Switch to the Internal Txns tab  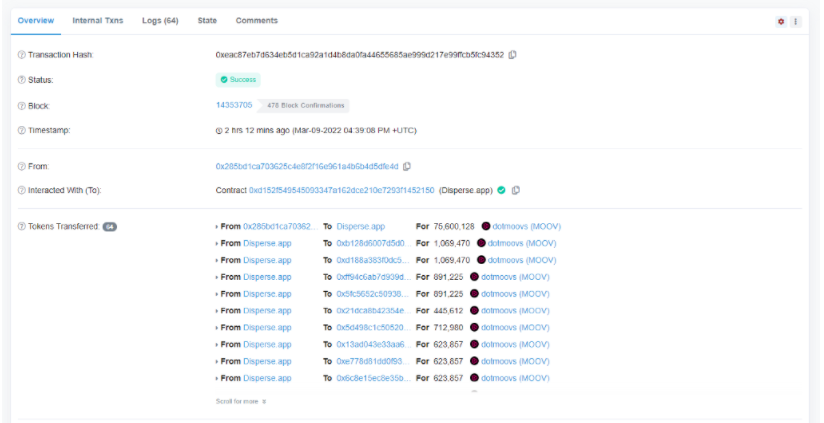point(98,21)
